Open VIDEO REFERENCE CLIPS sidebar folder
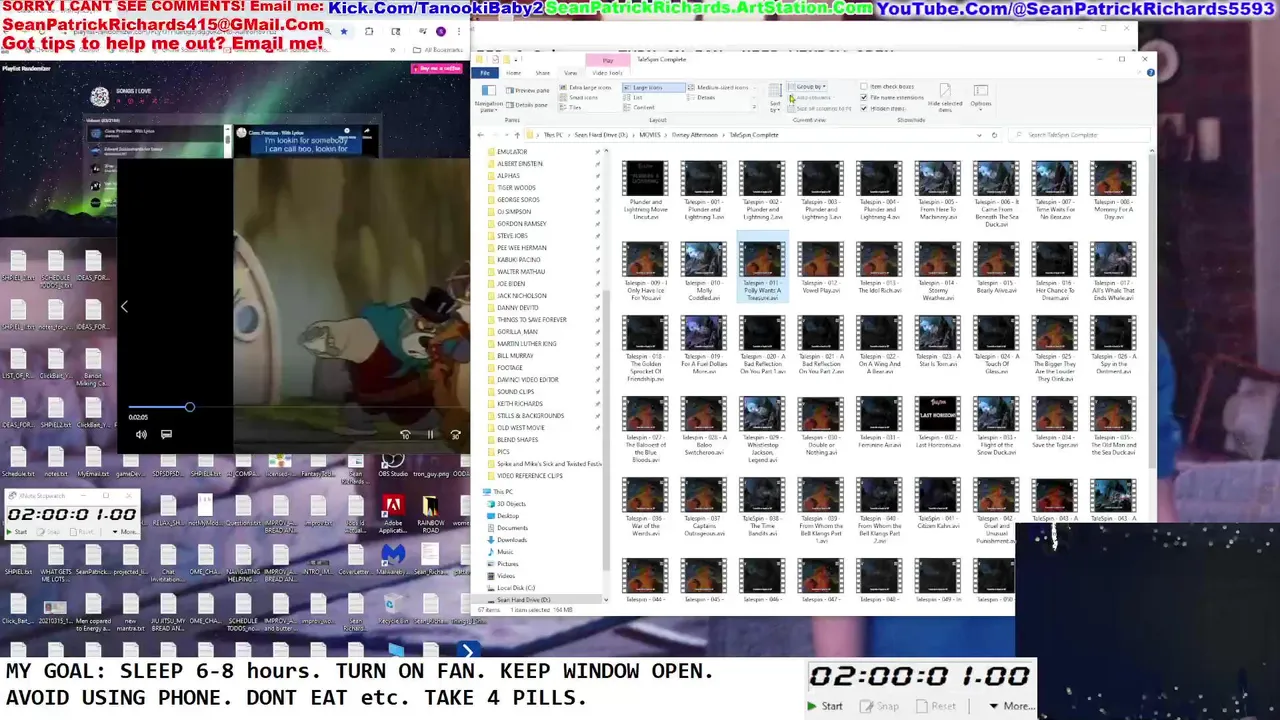1280x720 pixels. pyautogui.click(x=529, y=476)
